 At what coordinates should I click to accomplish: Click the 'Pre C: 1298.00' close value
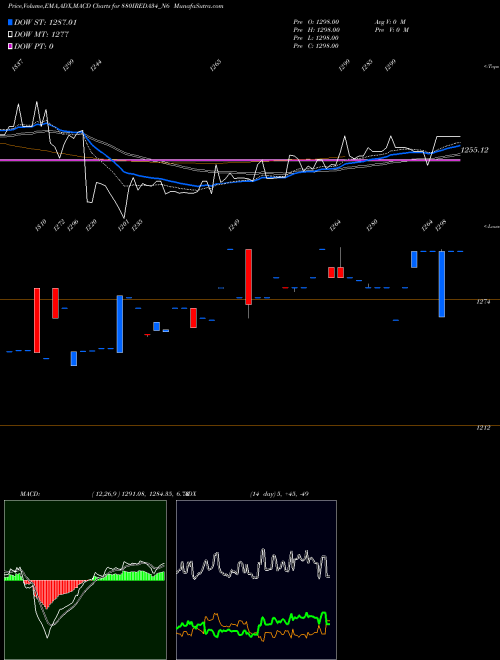(x=316, y=46)
